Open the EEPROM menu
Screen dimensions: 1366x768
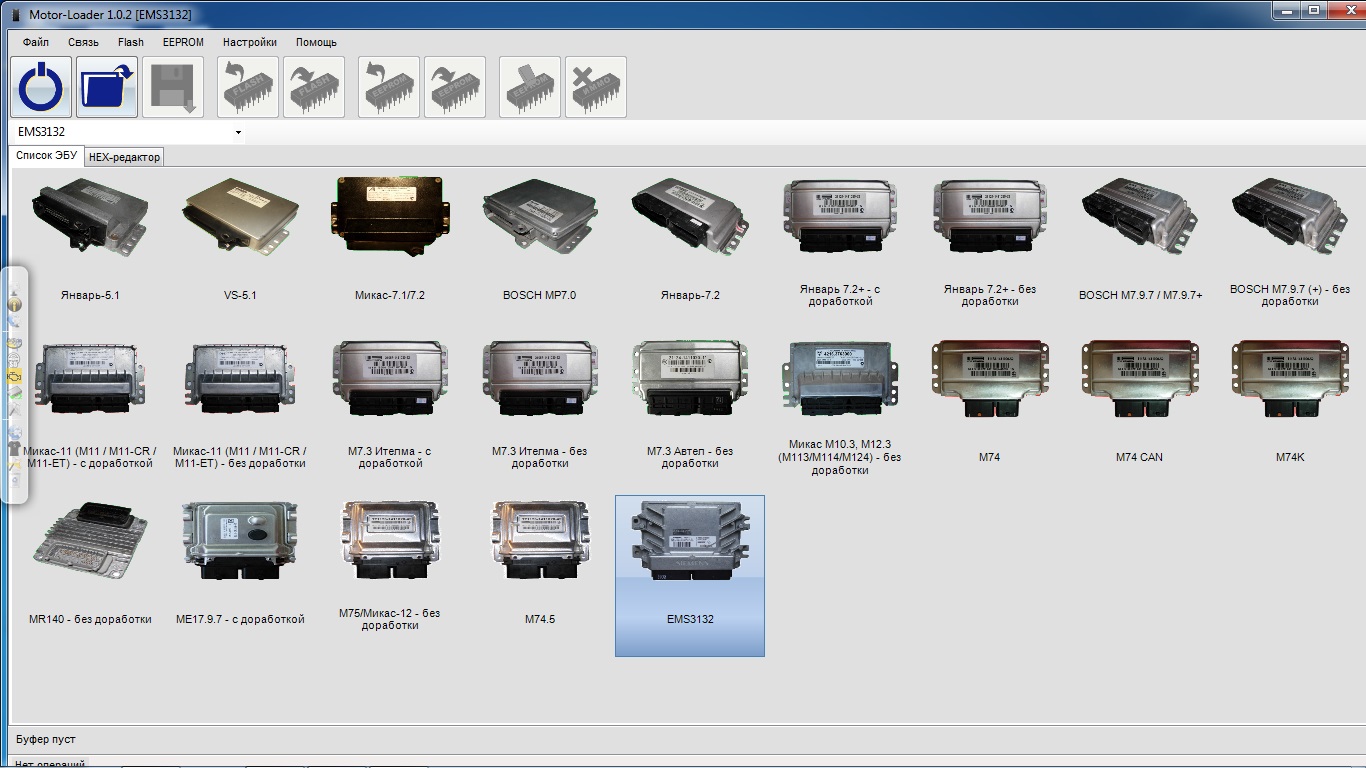pos(183,42)
